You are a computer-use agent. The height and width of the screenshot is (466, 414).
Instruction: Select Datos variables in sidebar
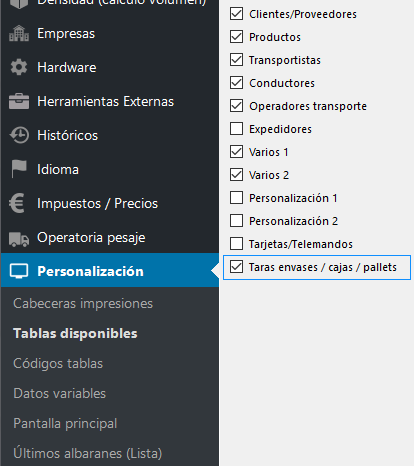click(60, 393)
